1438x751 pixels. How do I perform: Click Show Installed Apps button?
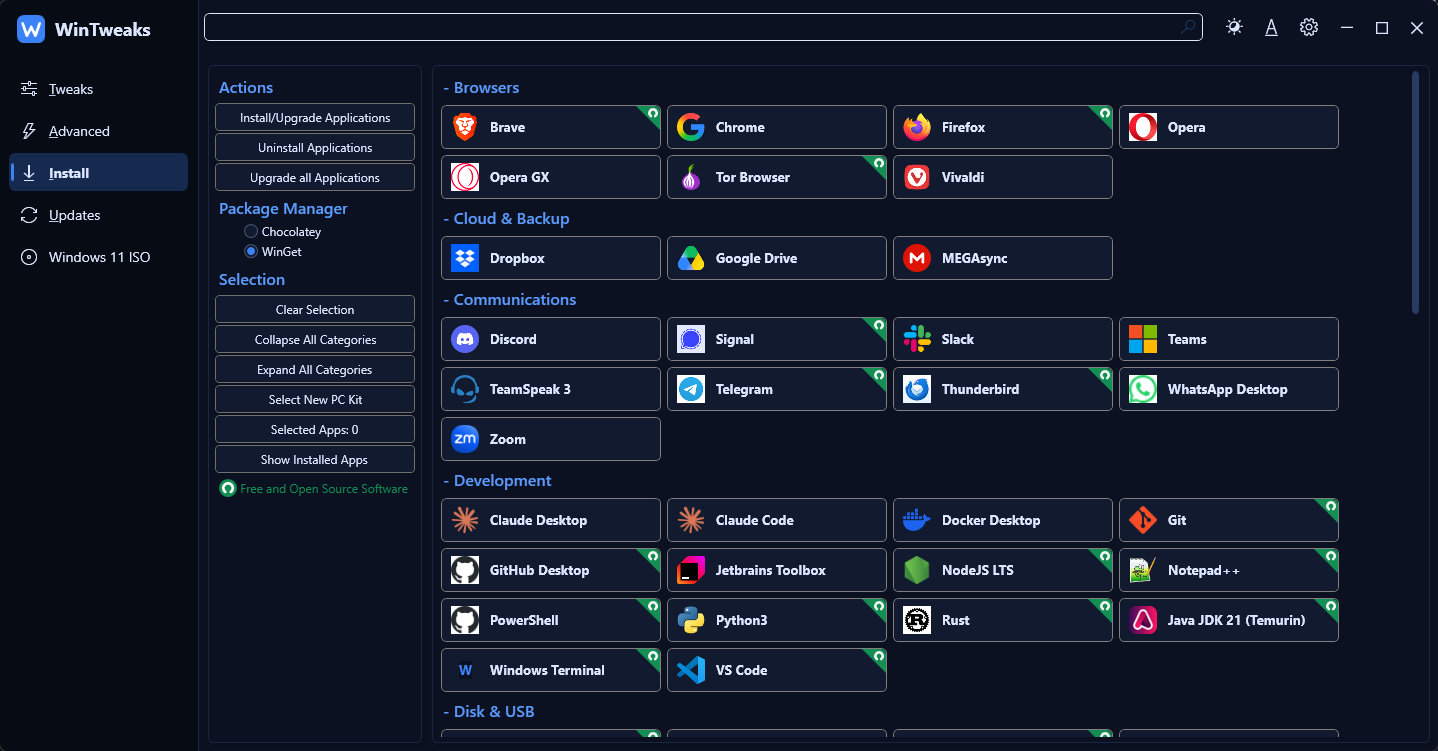tap(315, 459)
